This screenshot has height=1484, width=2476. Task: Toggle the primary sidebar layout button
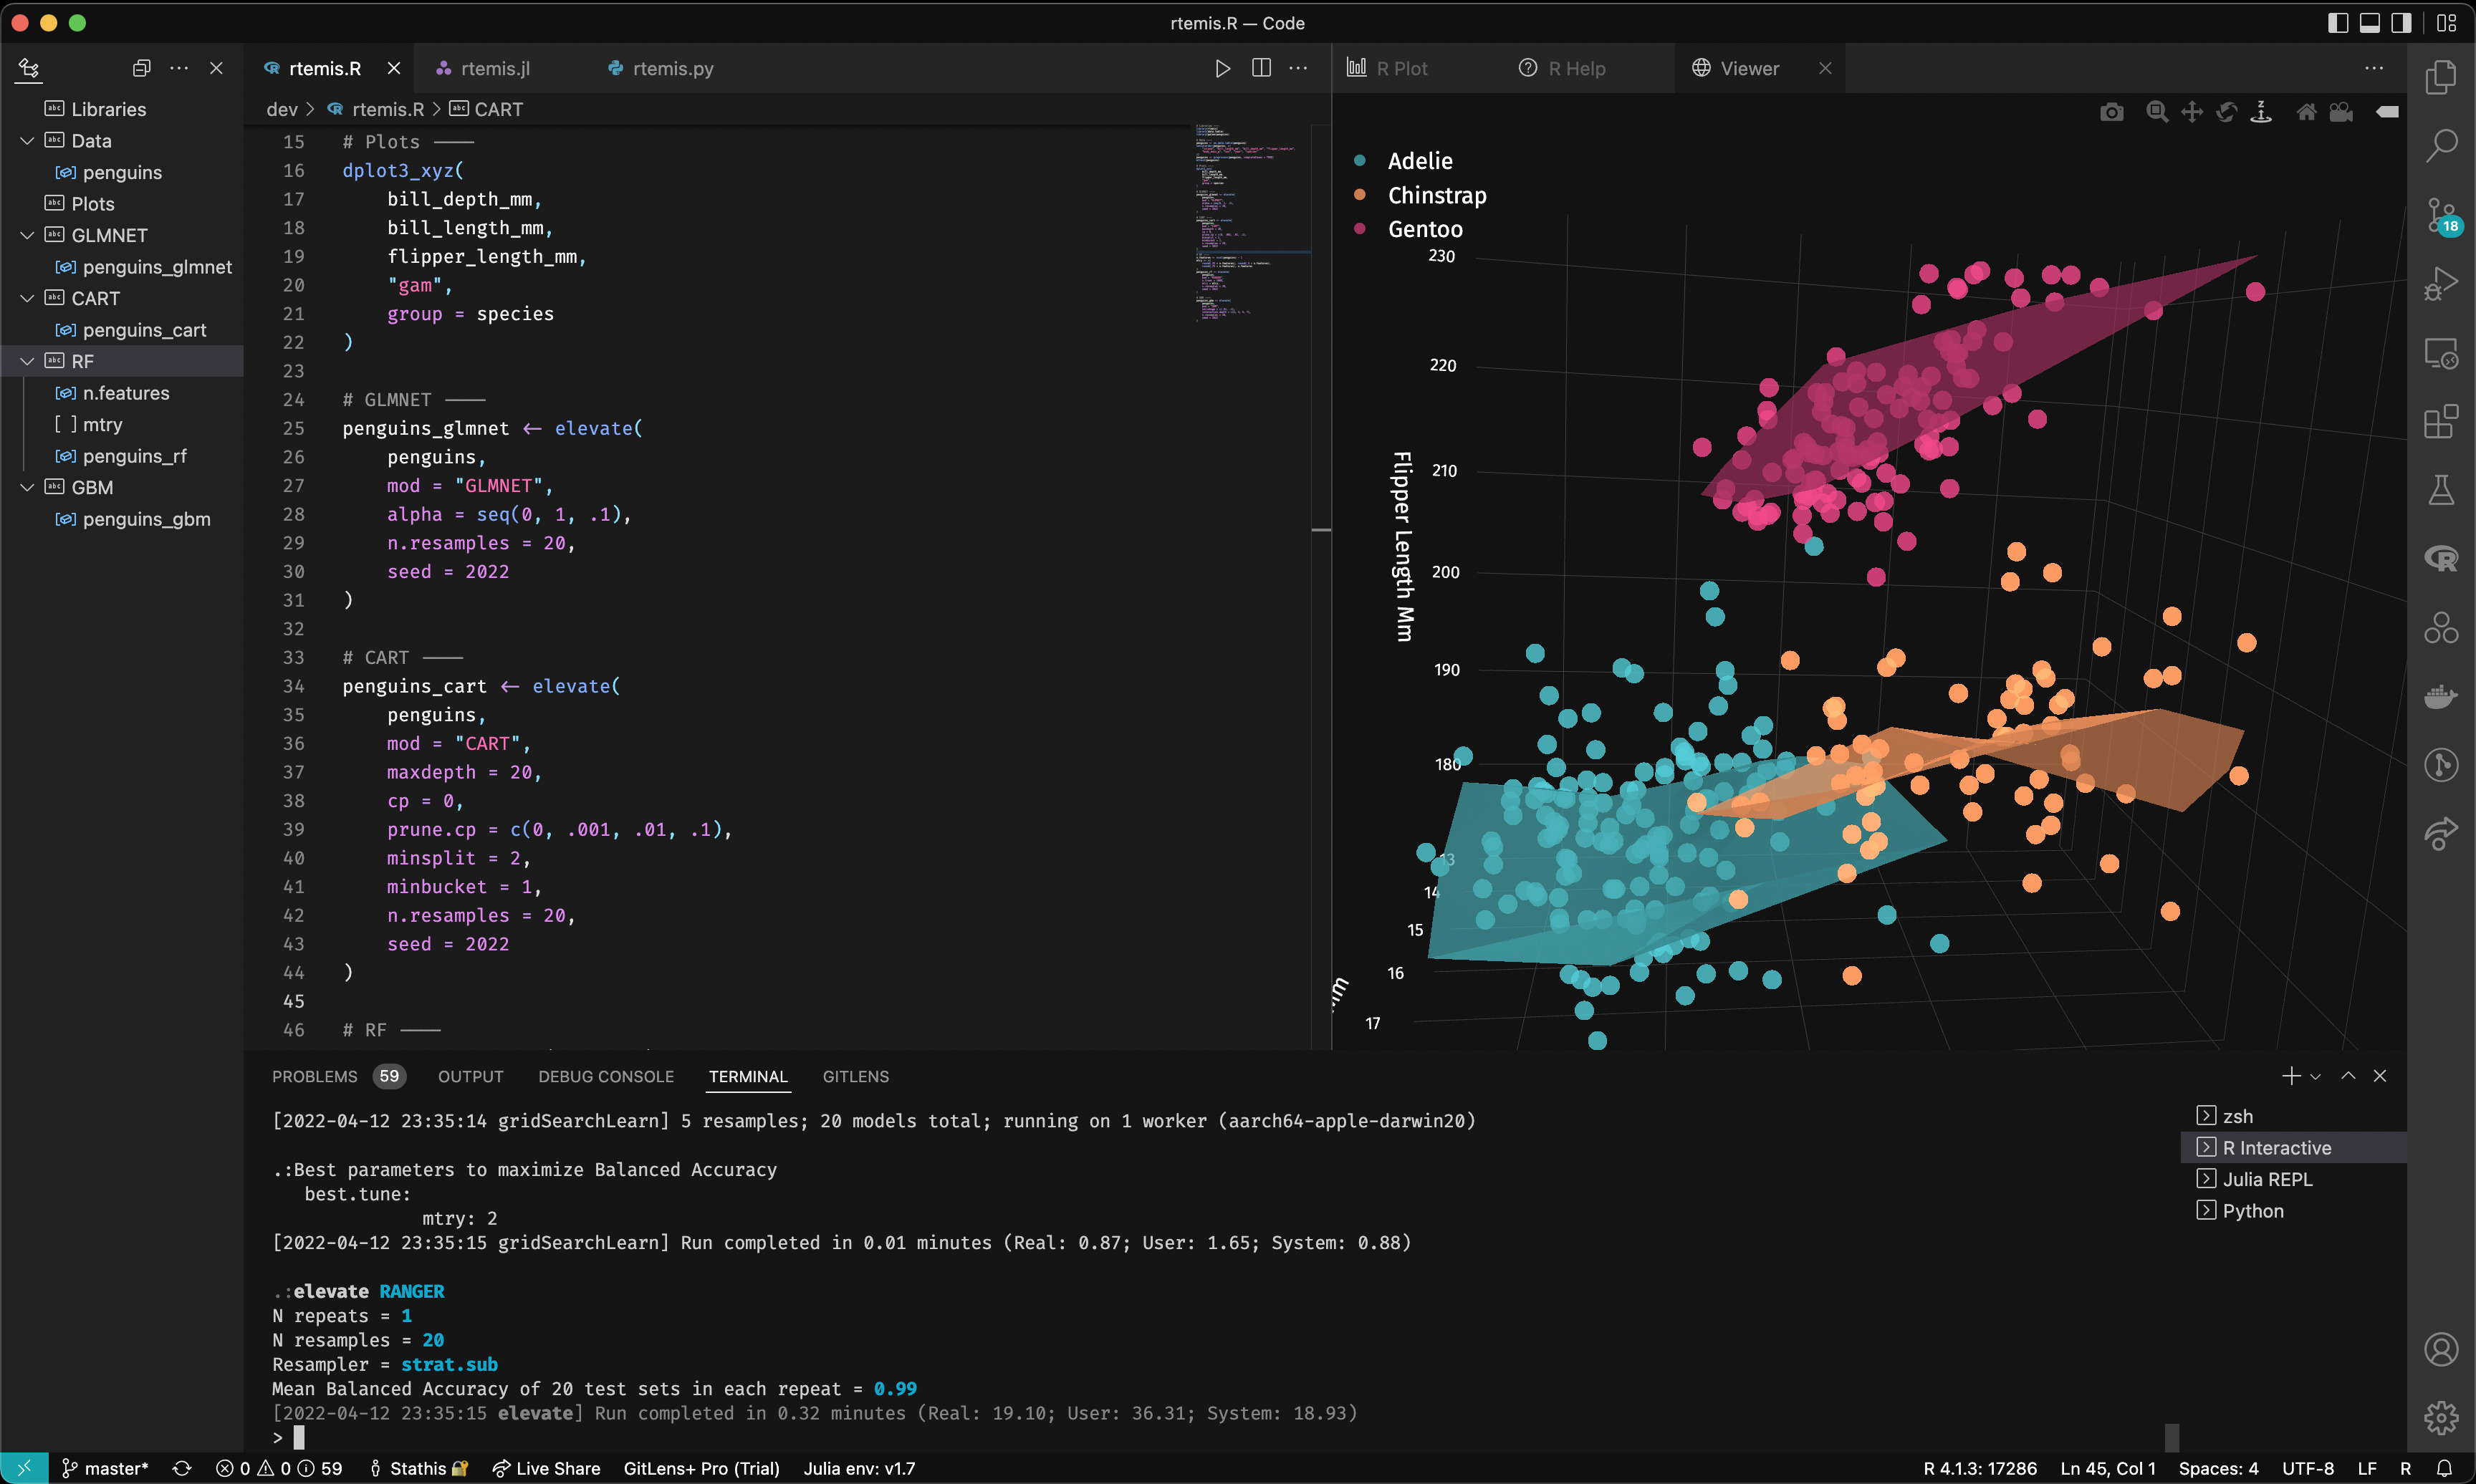(x=2337, y=23)
